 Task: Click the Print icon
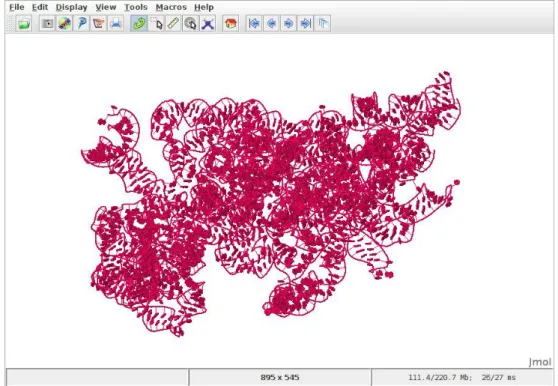click(116, 24)
